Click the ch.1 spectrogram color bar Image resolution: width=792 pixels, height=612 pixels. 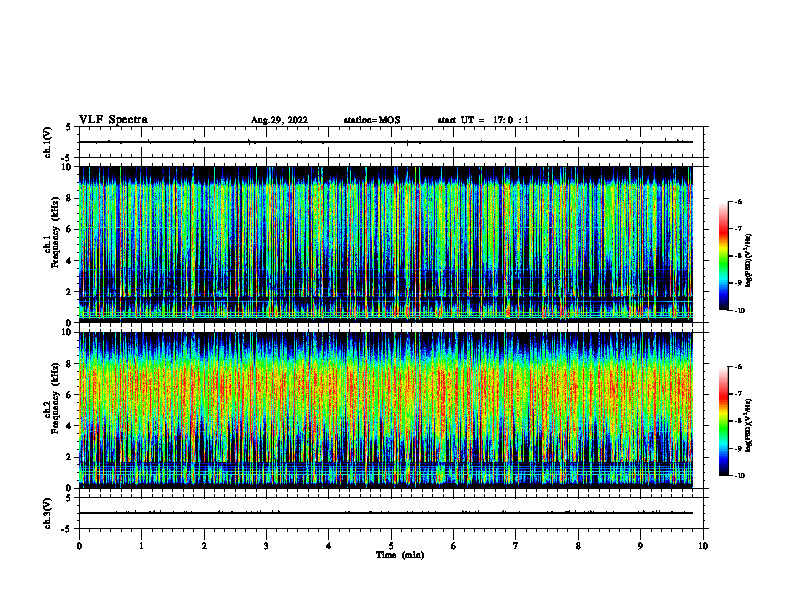coord(723,256)
